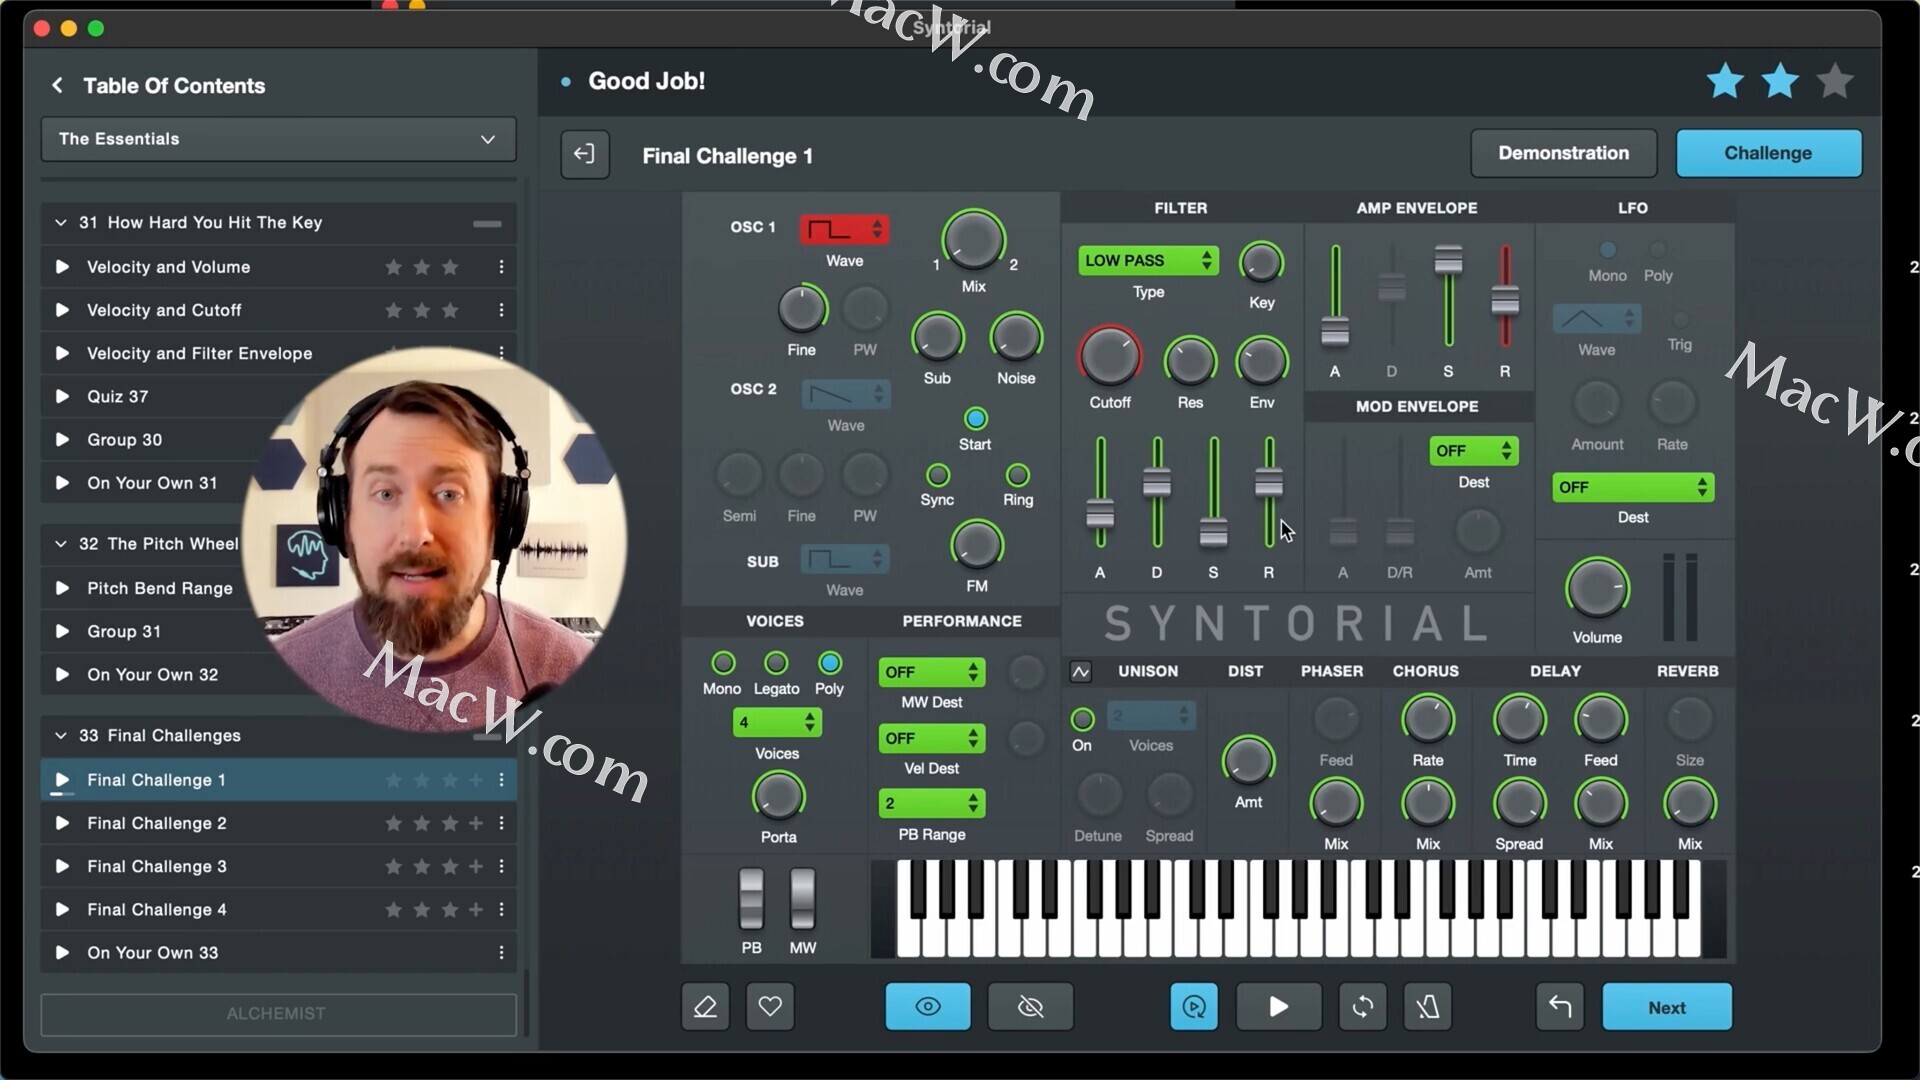Click the Next button
The width and height of the screenshot is (1920, 1080).
click(1667, 1007)
